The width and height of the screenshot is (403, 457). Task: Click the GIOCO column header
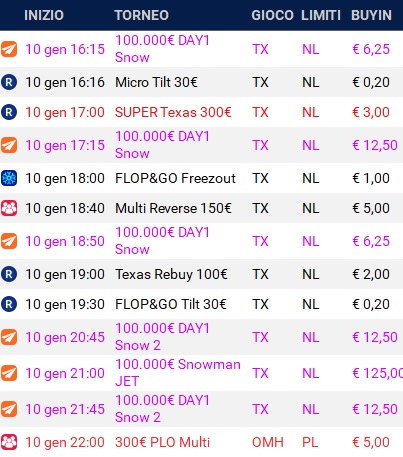point(272,15)
